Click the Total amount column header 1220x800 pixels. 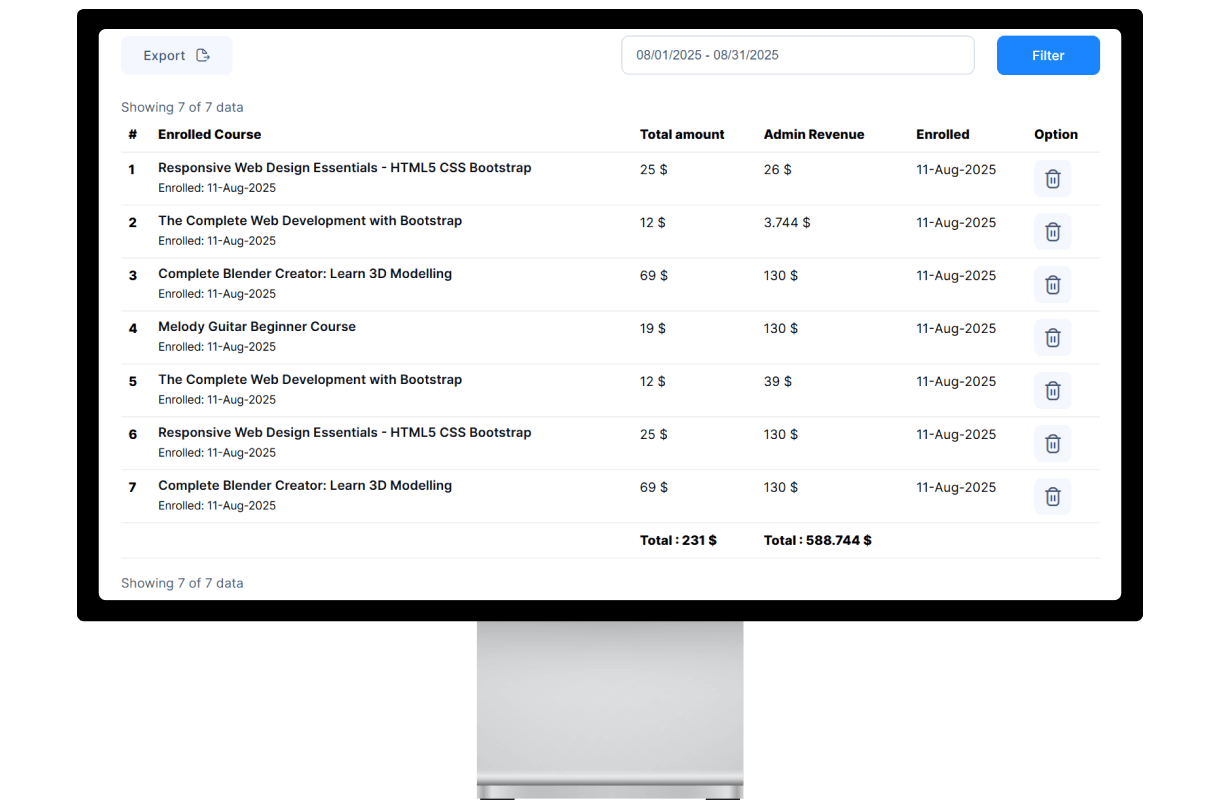click(682, 134)
